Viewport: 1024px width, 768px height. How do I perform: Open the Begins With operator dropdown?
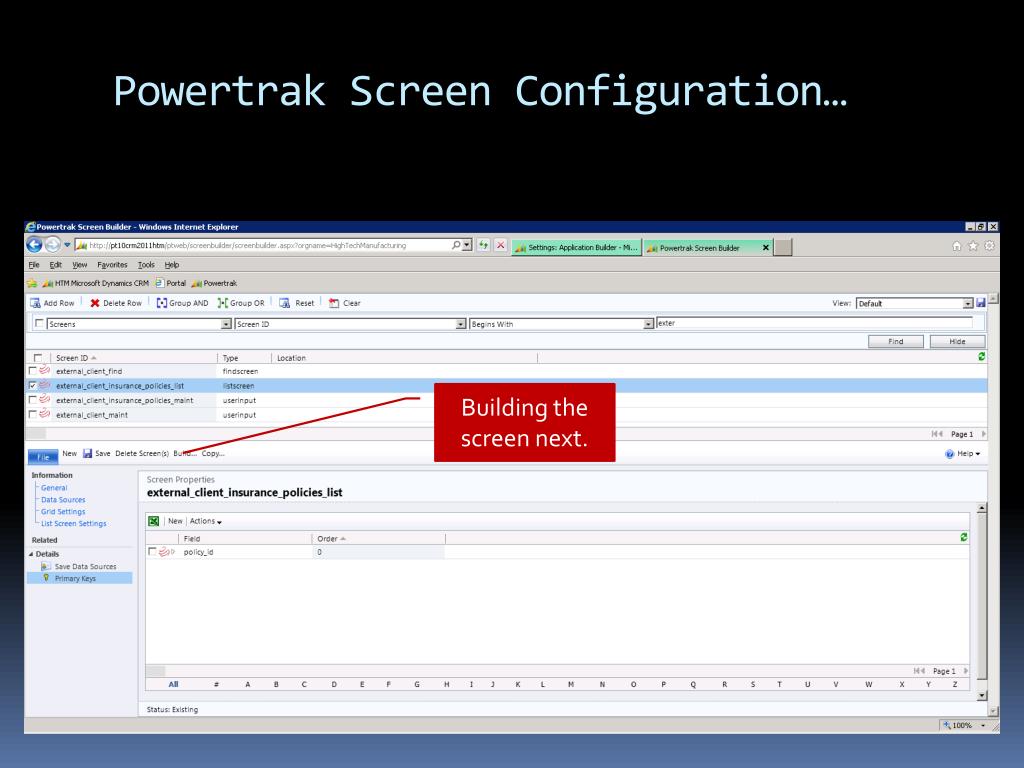click(x=648, y=324)
